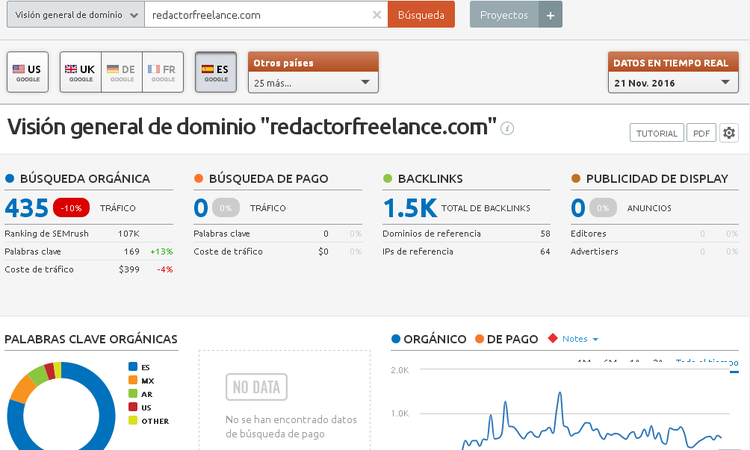Export report with PDF button
750x450 pixels.
[x=701, y=133]
